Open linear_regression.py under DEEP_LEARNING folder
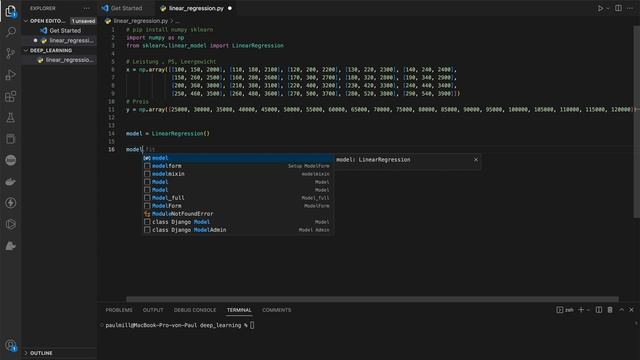 [60, 60]
